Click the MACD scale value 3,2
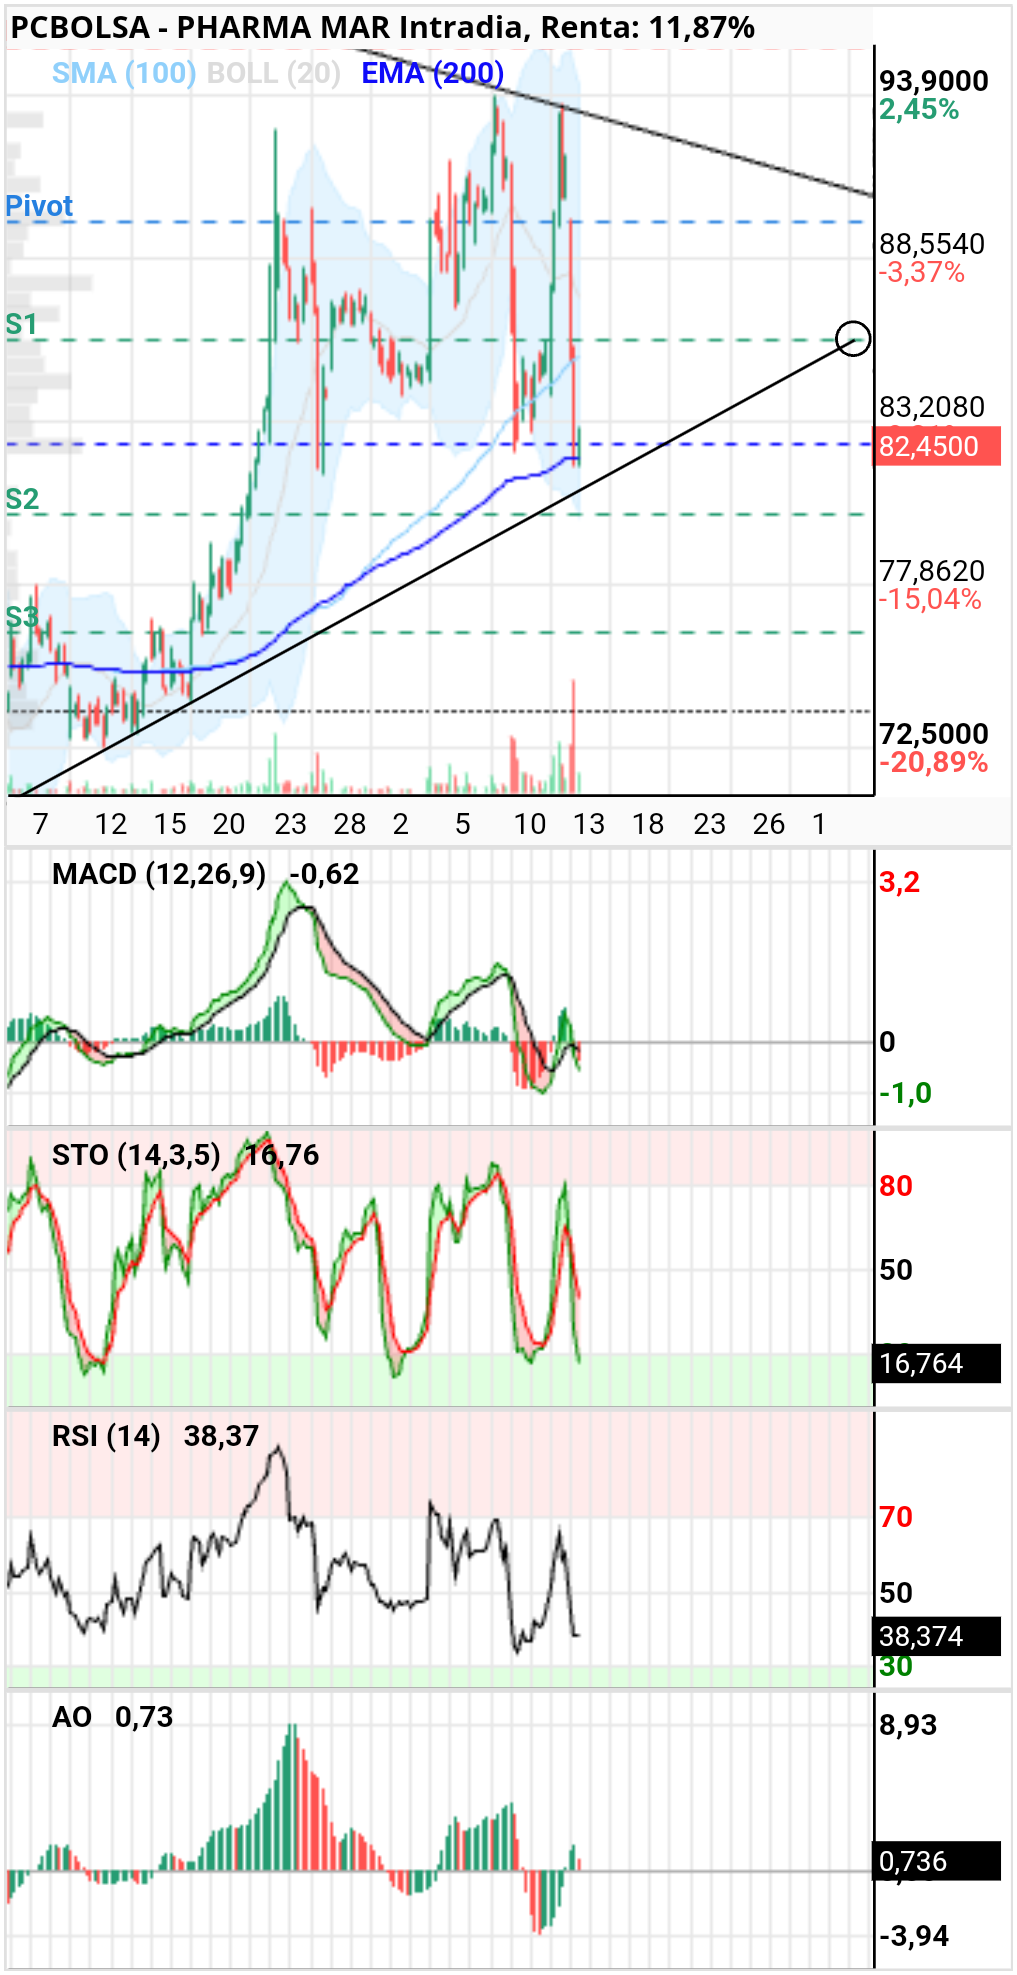 click(x=899, y=883)
